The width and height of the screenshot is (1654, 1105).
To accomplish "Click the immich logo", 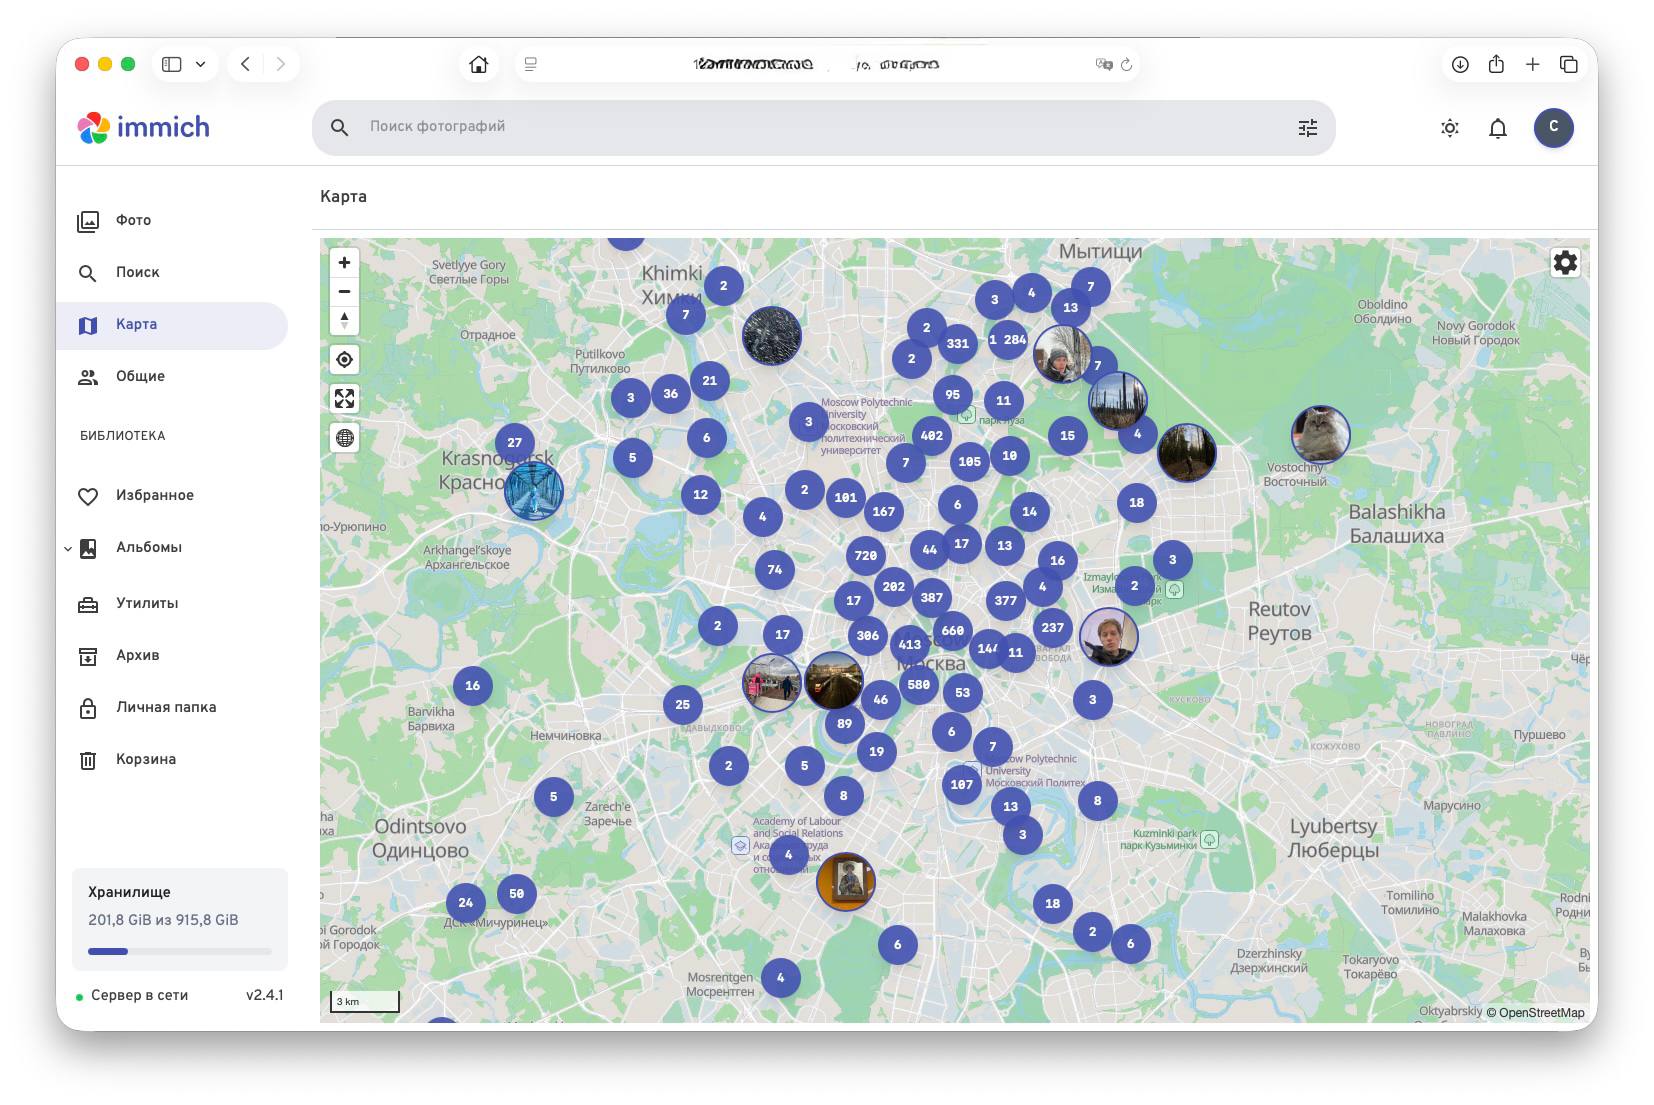I will [x=144, y=127].
